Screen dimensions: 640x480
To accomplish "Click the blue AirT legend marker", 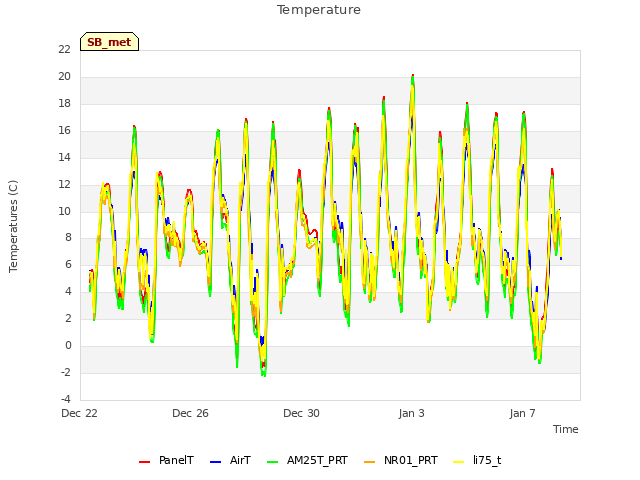I will tap(216, 462).
